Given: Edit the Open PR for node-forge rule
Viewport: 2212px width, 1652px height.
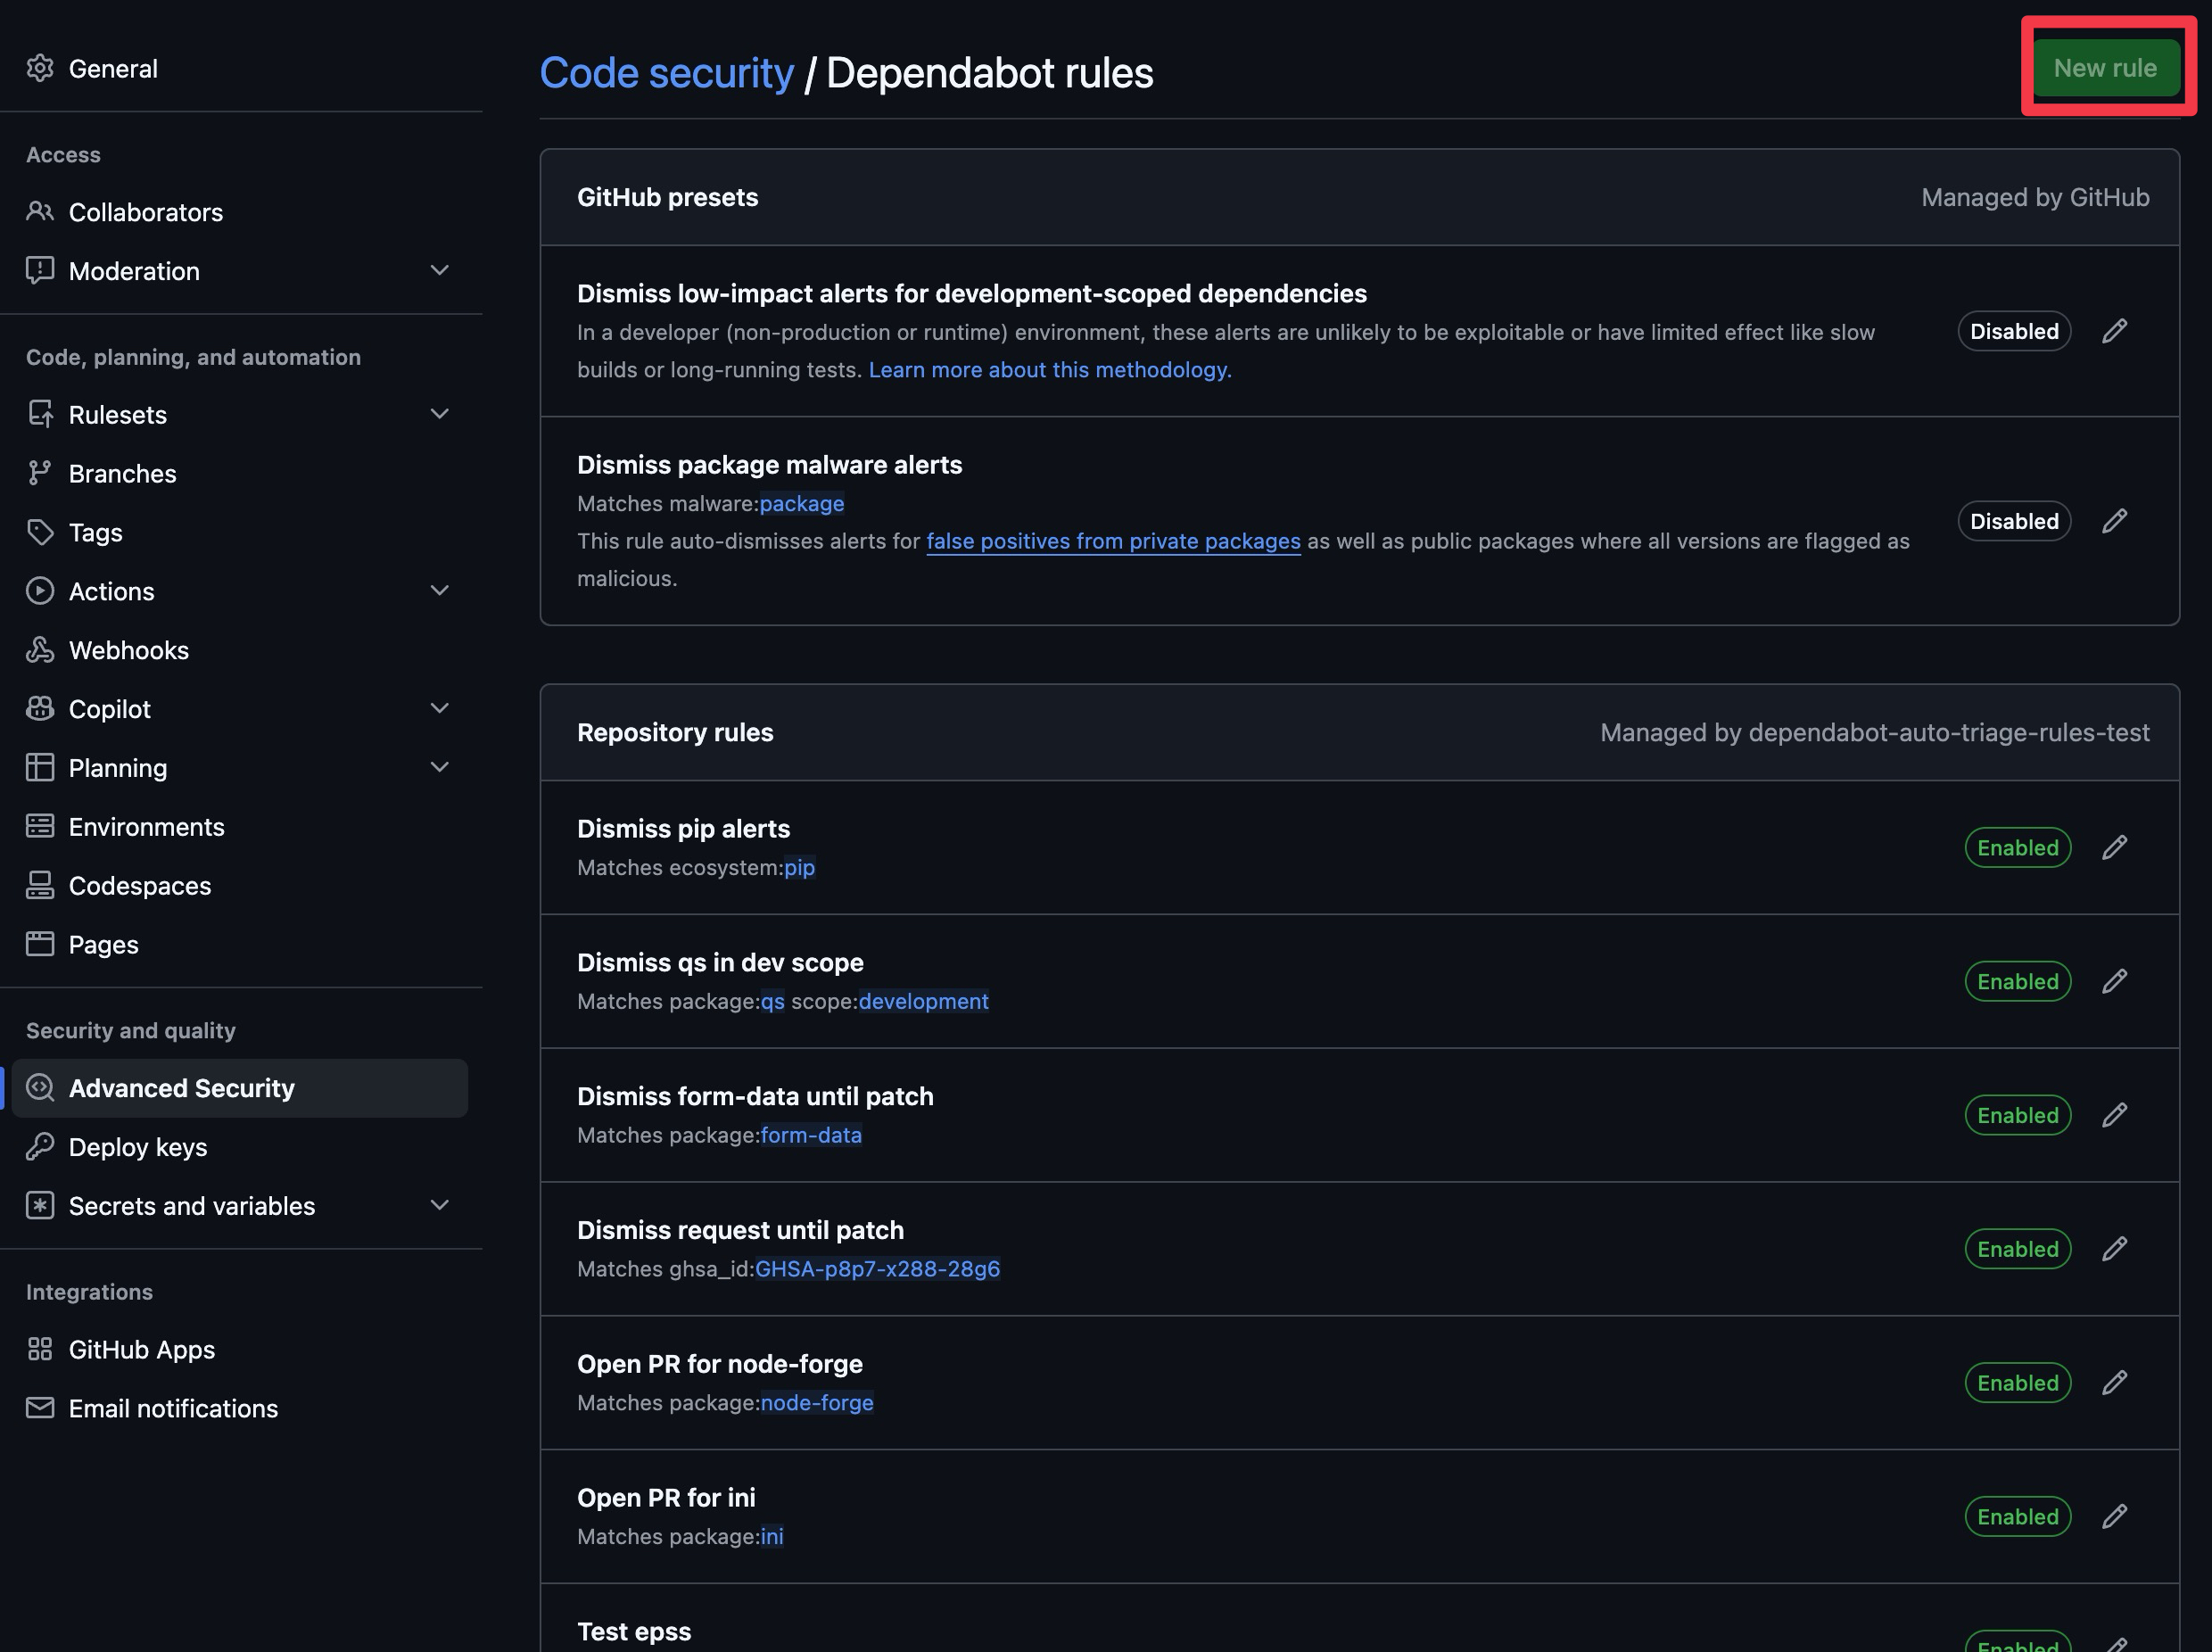Looking at the screenshot, I should (2115, 1383).
